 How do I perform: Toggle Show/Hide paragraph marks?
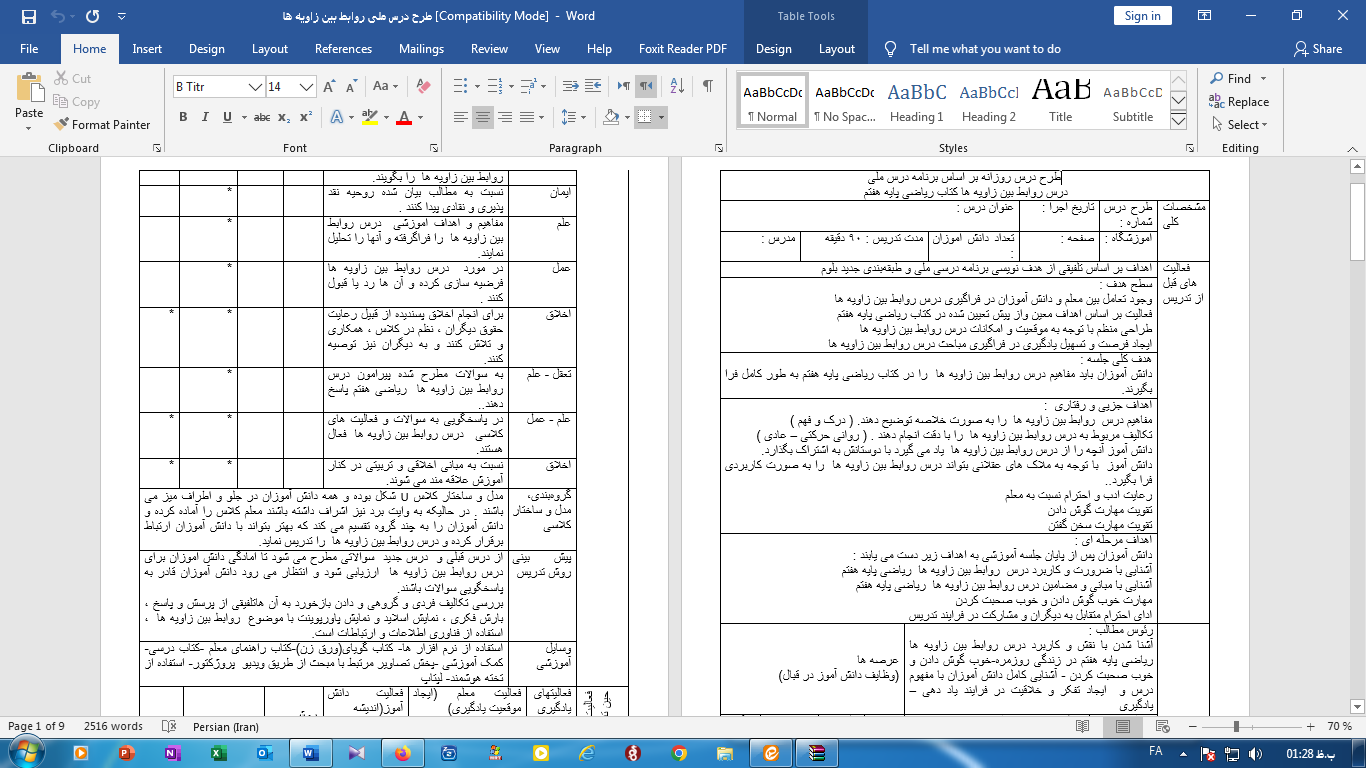tap(707, 86)
